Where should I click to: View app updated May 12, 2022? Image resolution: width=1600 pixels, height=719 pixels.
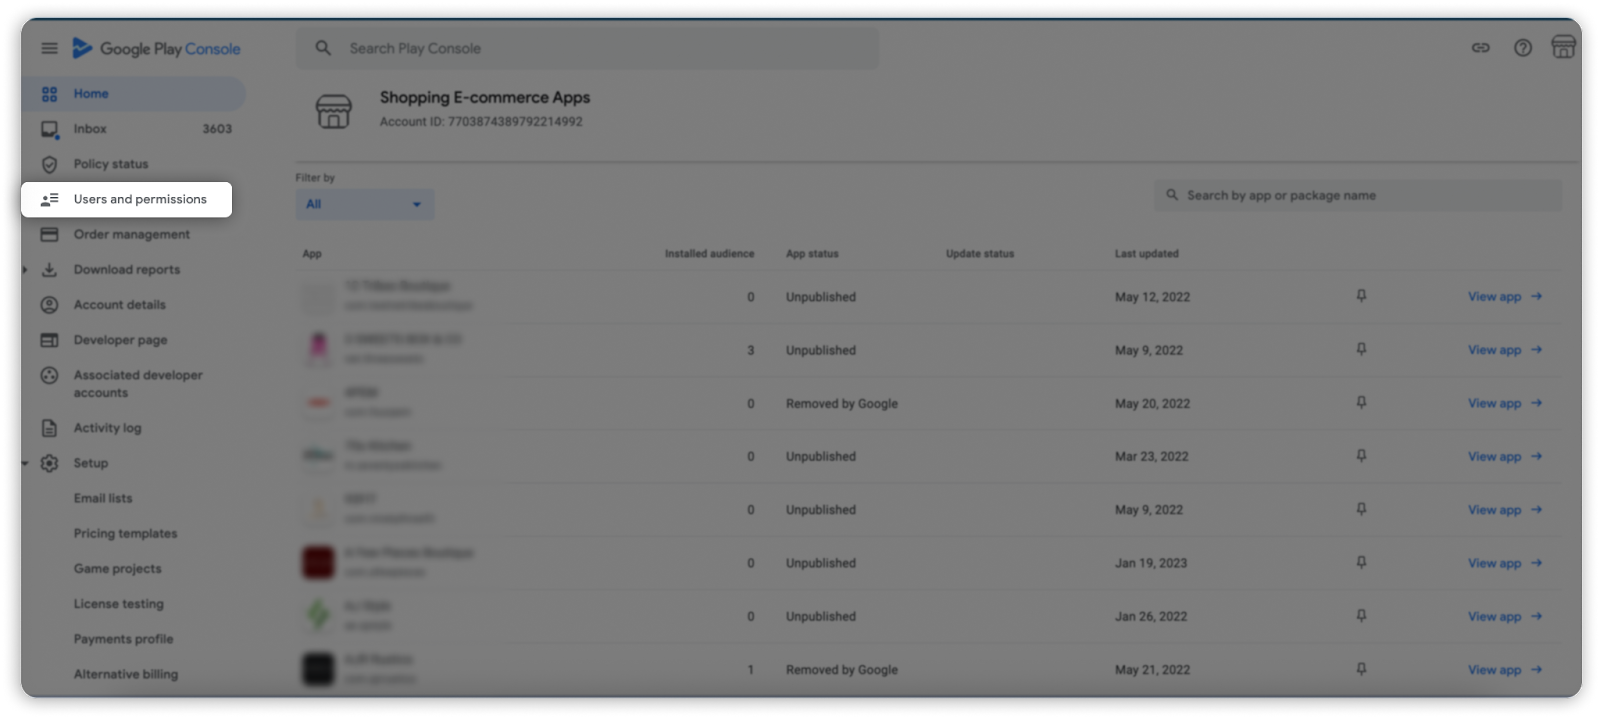coord(1505,296)
